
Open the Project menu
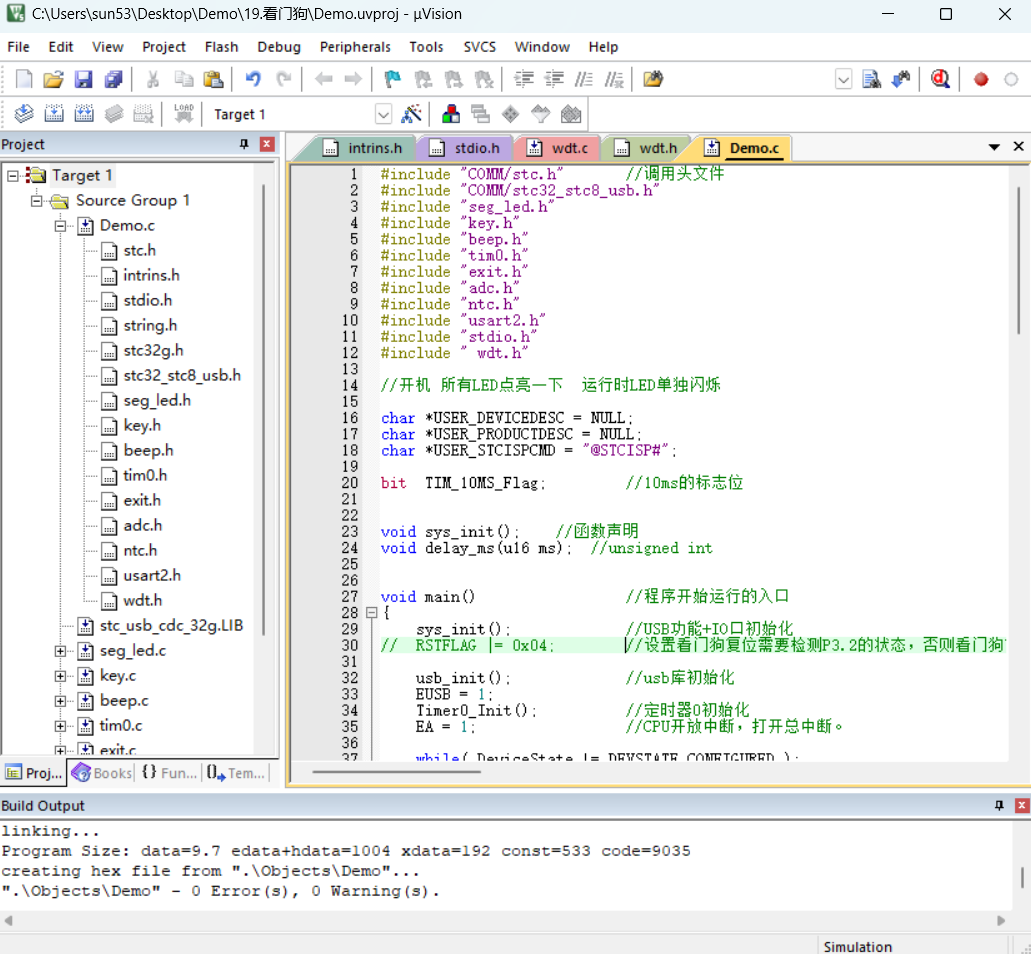pyautogui.click(x=164, y=47)
